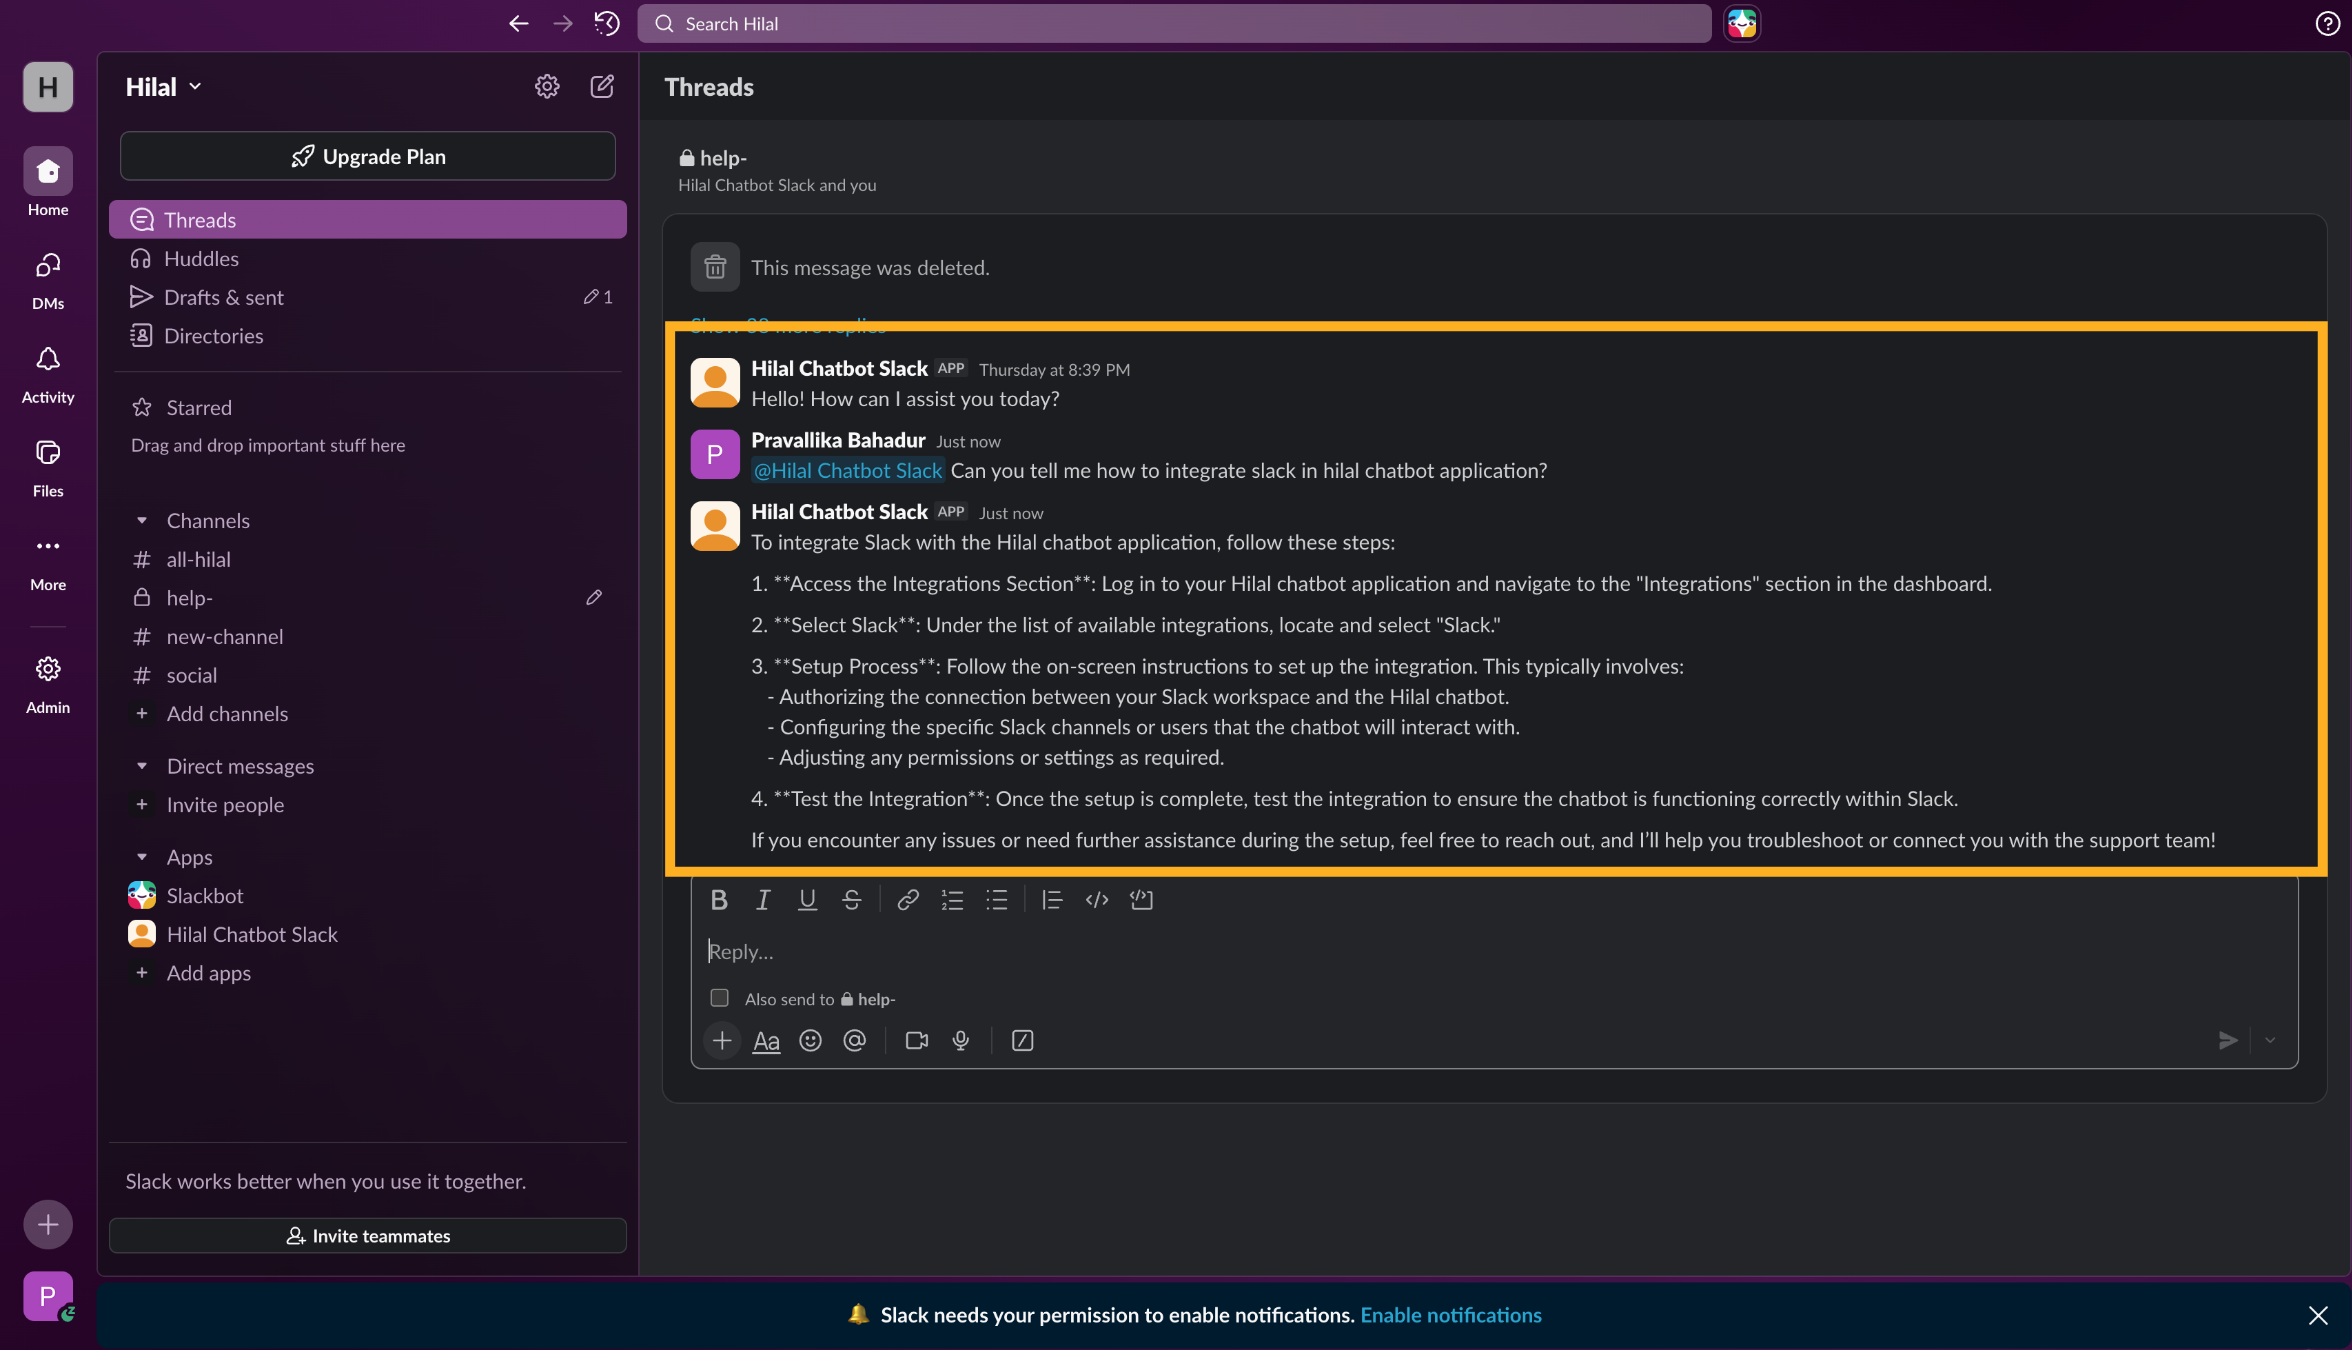Viewport: 2352px width, 1350px height.
Task: Enable the Also send to help- checkbox
Action: tap(719, 998)
